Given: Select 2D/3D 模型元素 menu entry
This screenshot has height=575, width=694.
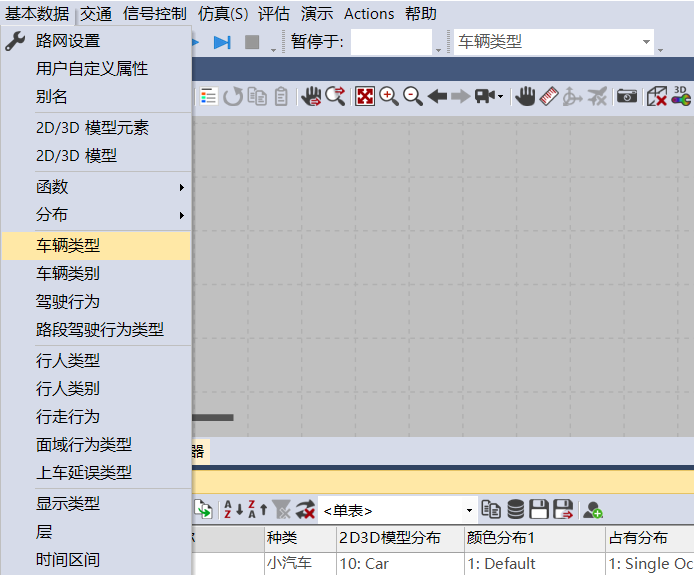Looking at the screenshot, I should click(x=96, y=128).
